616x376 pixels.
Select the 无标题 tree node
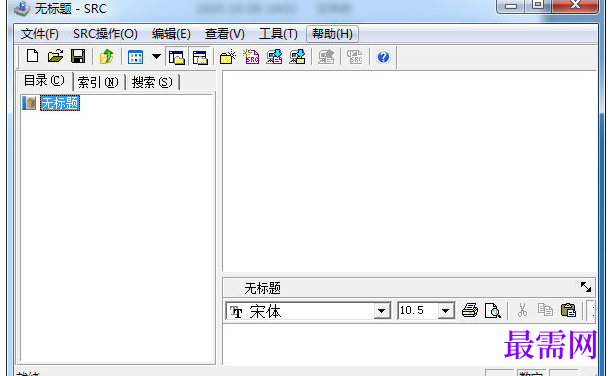click(x=60, y=103)
